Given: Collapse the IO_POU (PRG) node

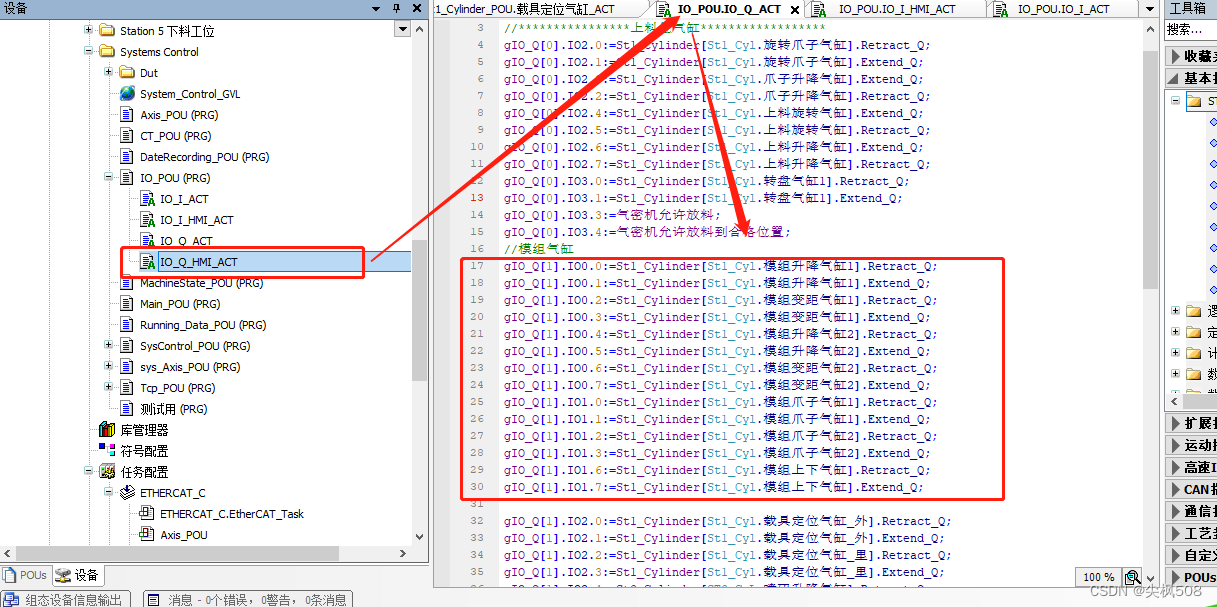Looking at the screenshot, I should pyautogui.click(x=109, y=177).
